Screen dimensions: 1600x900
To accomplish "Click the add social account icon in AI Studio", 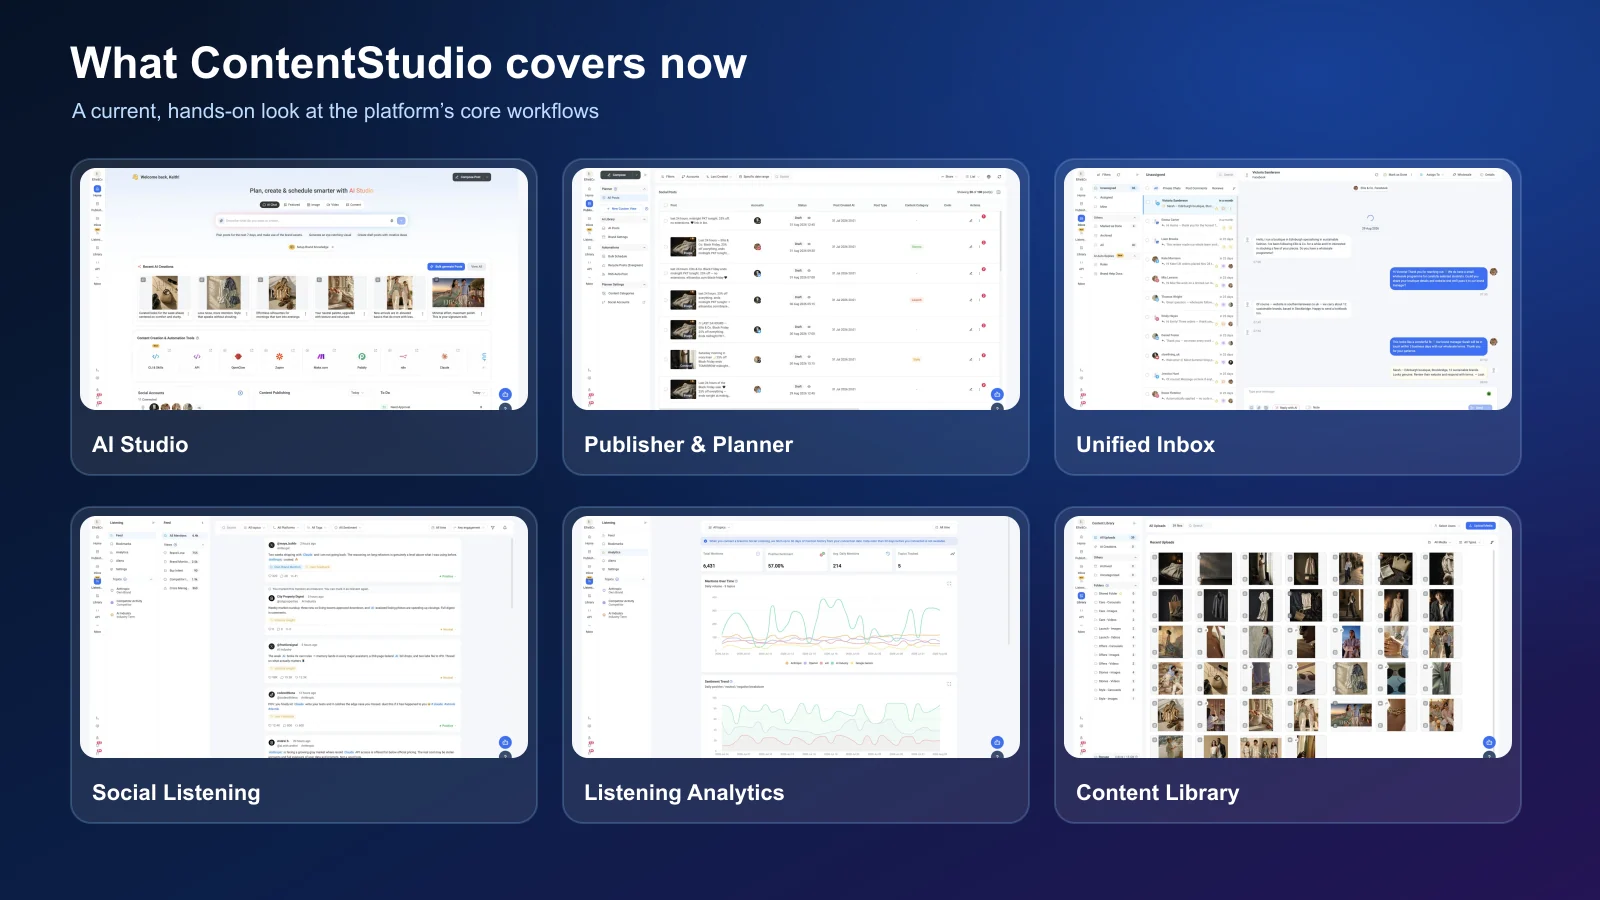I will (240, 393).
